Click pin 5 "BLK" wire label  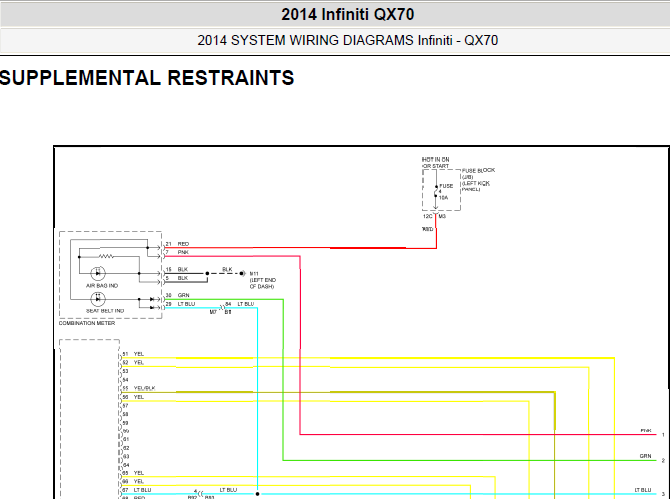pyautogui.click(x=182, y=278)
